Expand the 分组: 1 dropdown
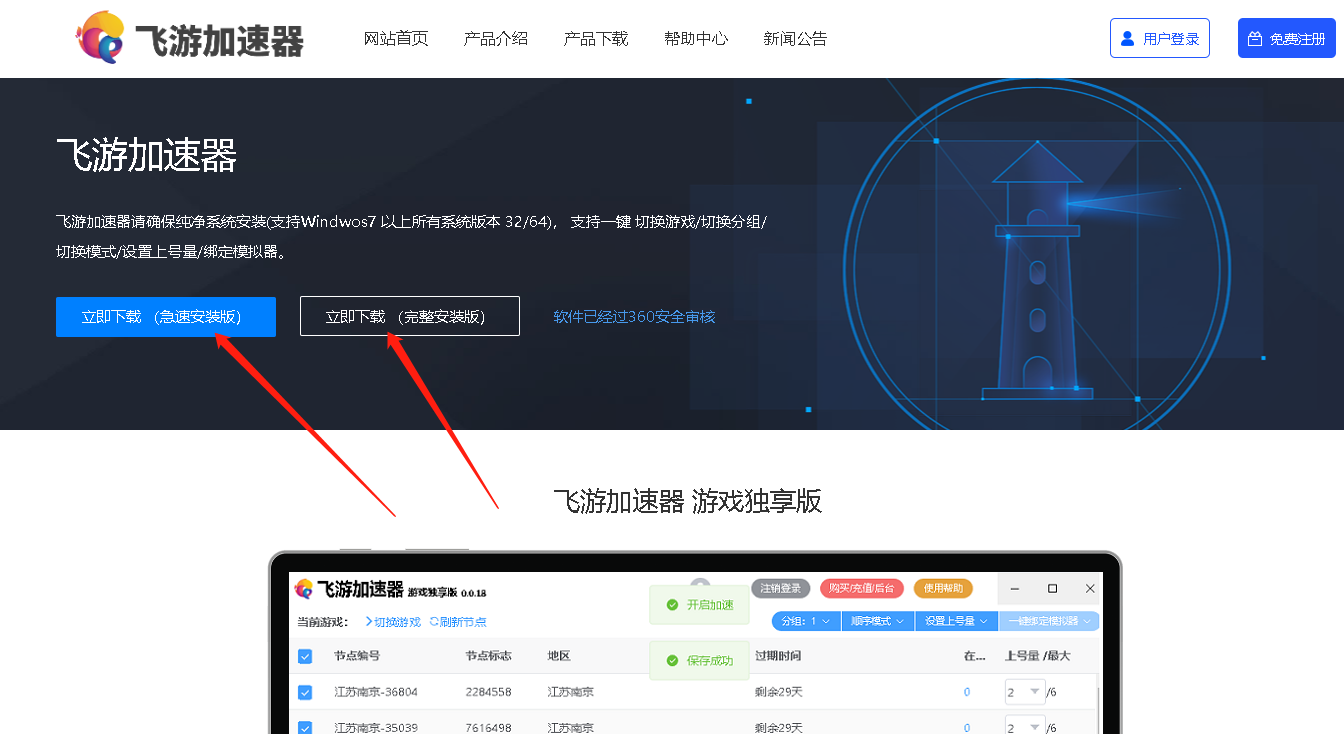Image resolution: width=1344 pixels, height=734 pixels. [x=806, y=621]
